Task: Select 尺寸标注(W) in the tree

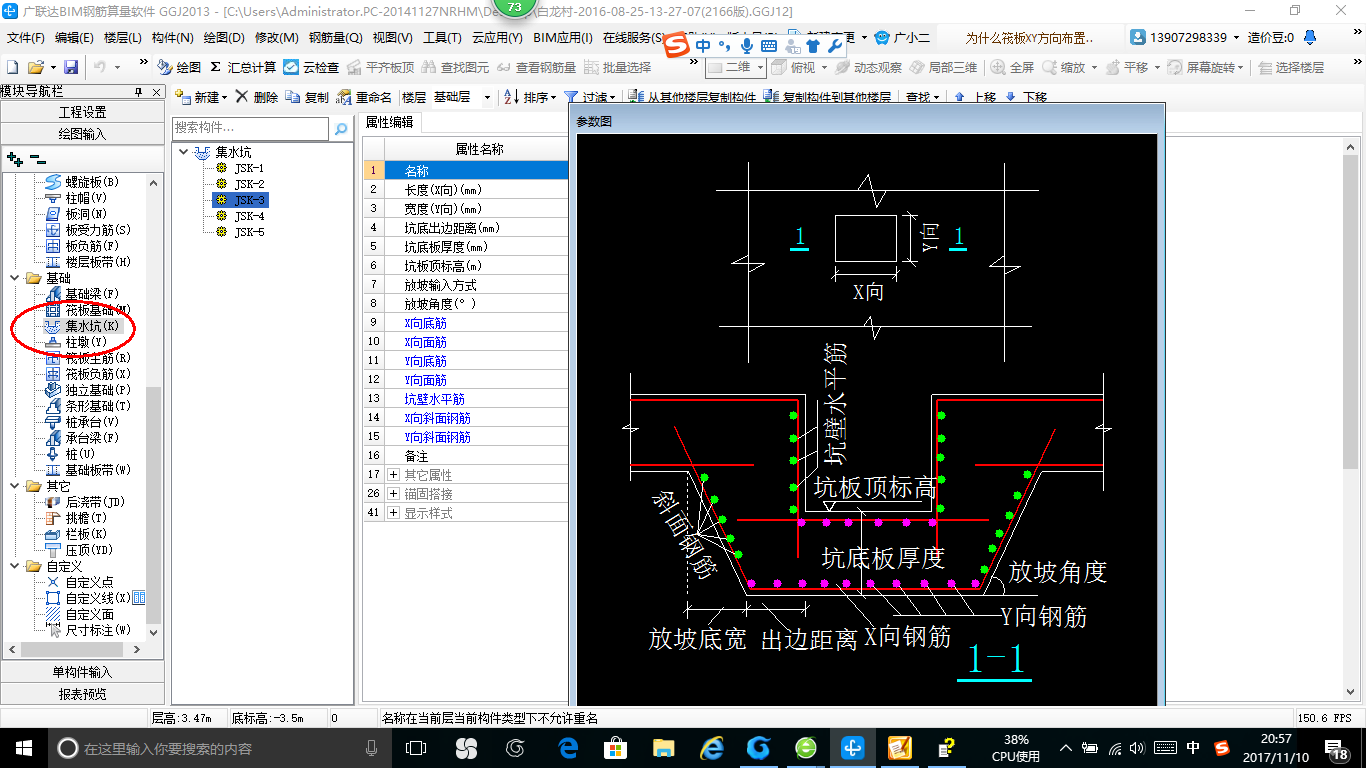Action: click(98, 630)
